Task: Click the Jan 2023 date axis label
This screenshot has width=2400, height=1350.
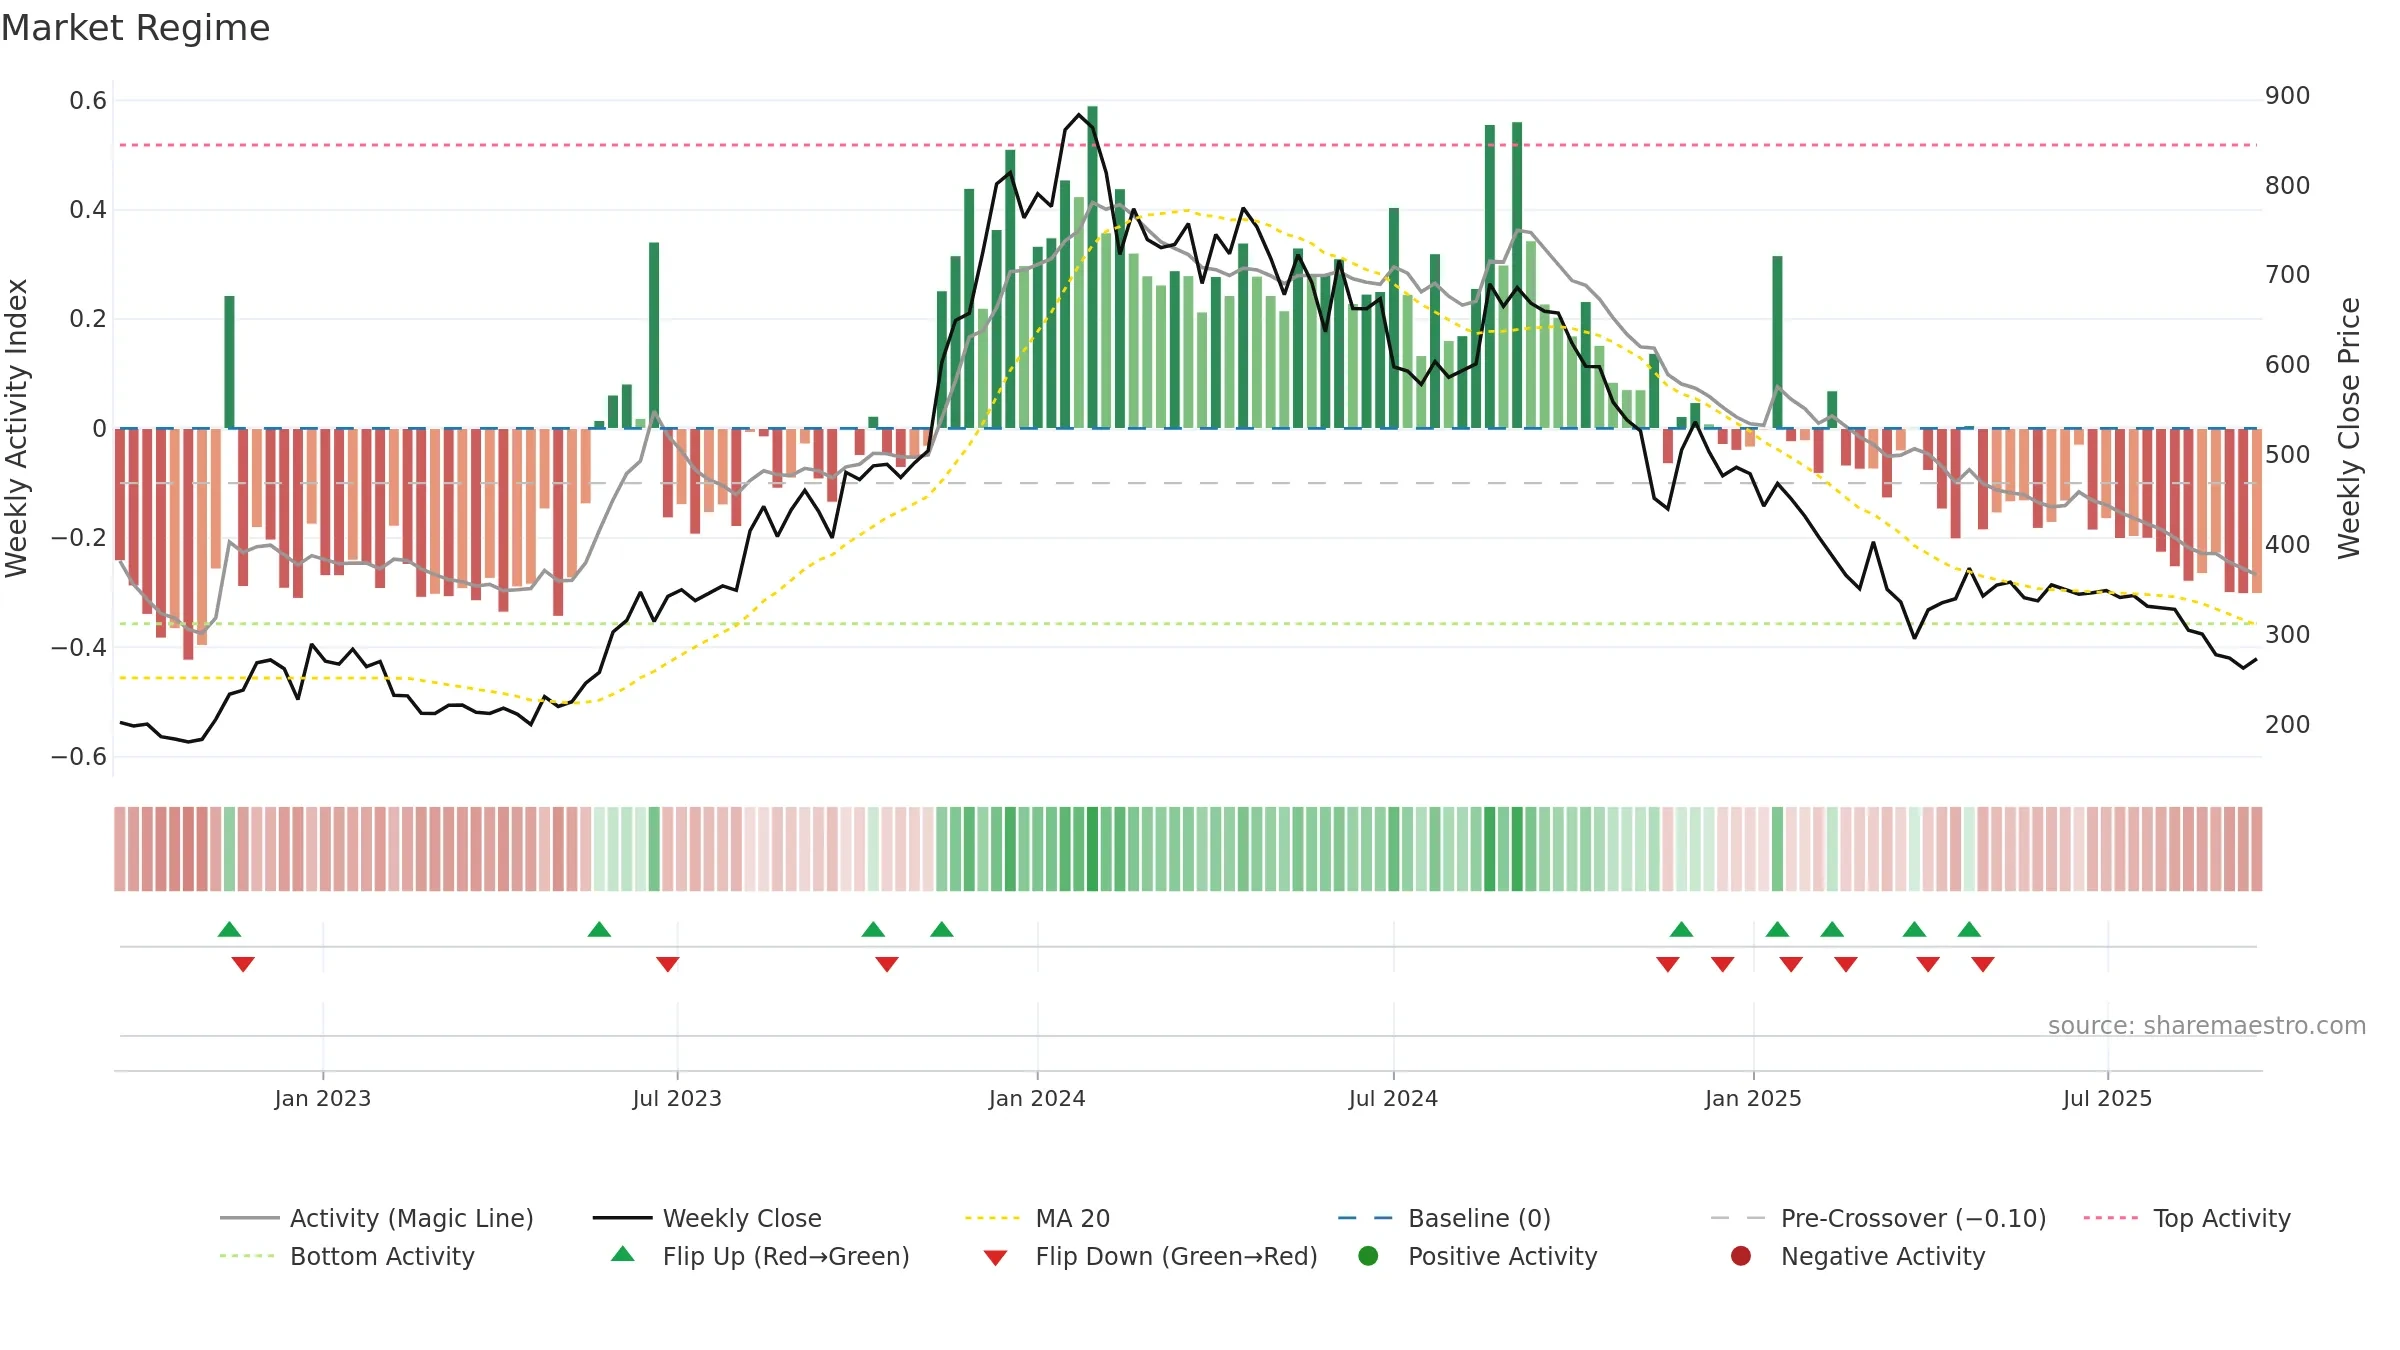Action: [x=323, y=1098]
